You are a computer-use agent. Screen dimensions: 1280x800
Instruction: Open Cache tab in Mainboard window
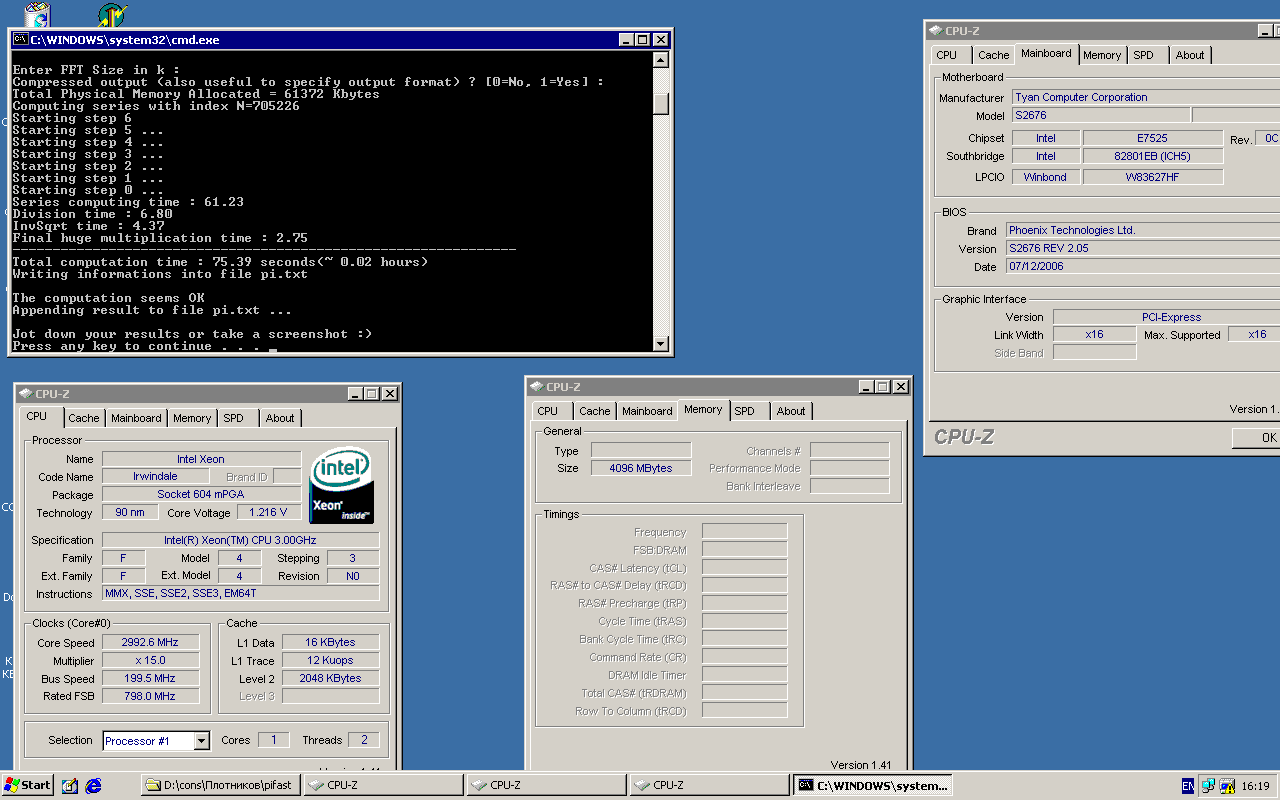tap(994, 55)
